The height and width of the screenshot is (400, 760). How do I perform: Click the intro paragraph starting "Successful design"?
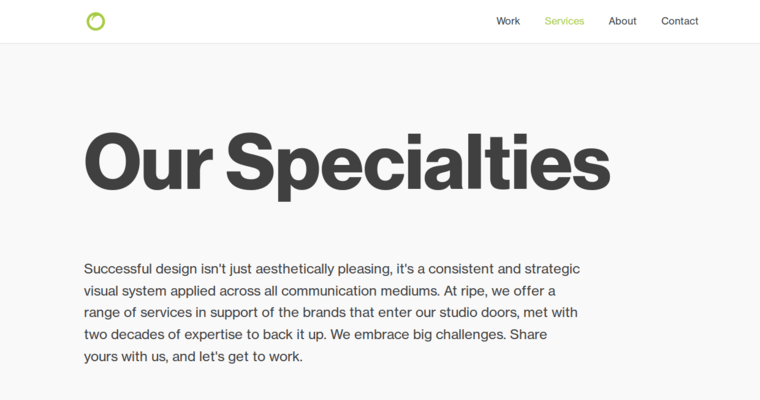[x=332, y=312]
